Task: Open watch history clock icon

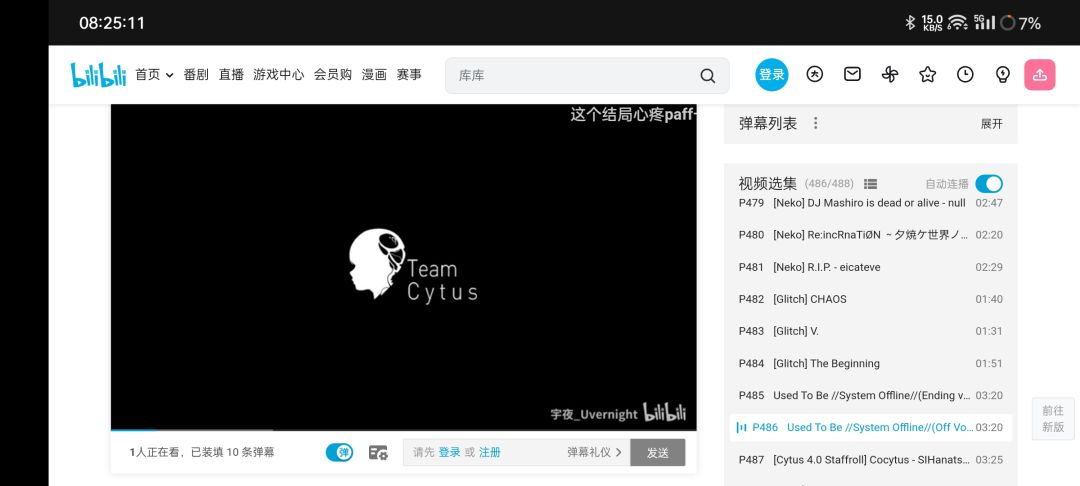Action: [x=965, y=74]
